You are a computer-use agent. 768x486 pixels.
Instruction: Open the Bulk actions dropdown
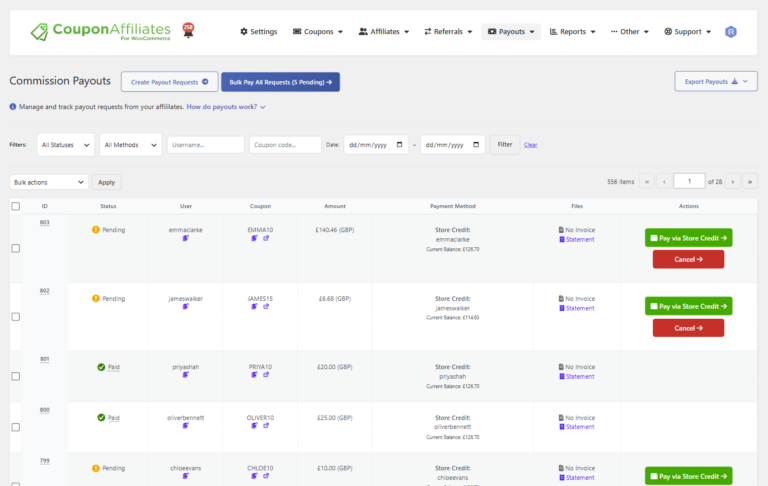[x=49, y=182]
